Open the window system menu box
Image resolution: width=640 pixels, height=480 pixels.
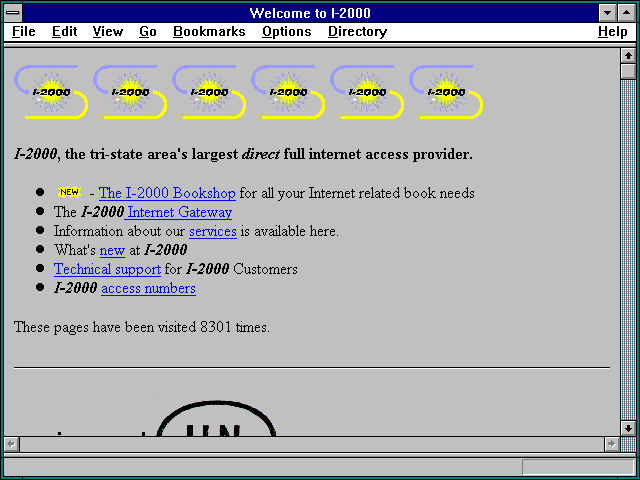(13, 13)
